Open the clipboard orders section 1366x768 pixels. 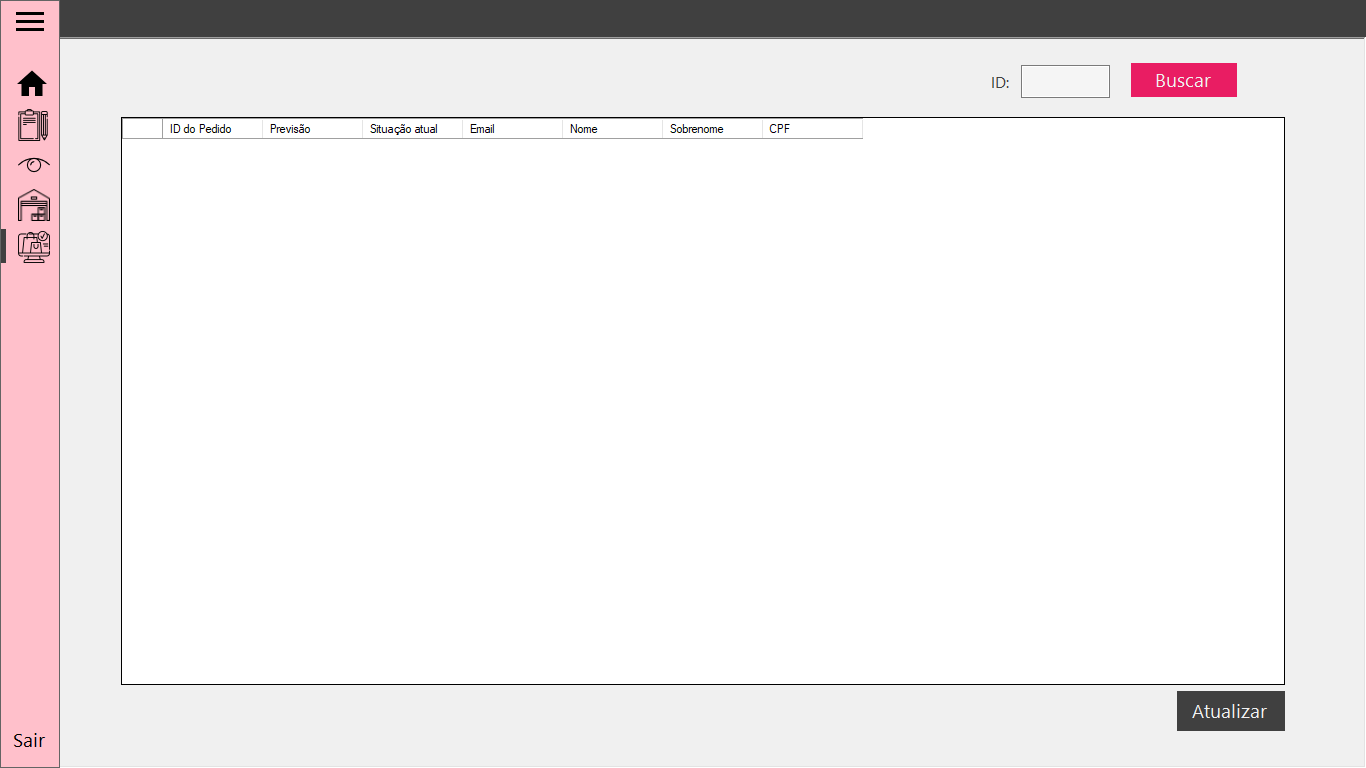[32, 124]
